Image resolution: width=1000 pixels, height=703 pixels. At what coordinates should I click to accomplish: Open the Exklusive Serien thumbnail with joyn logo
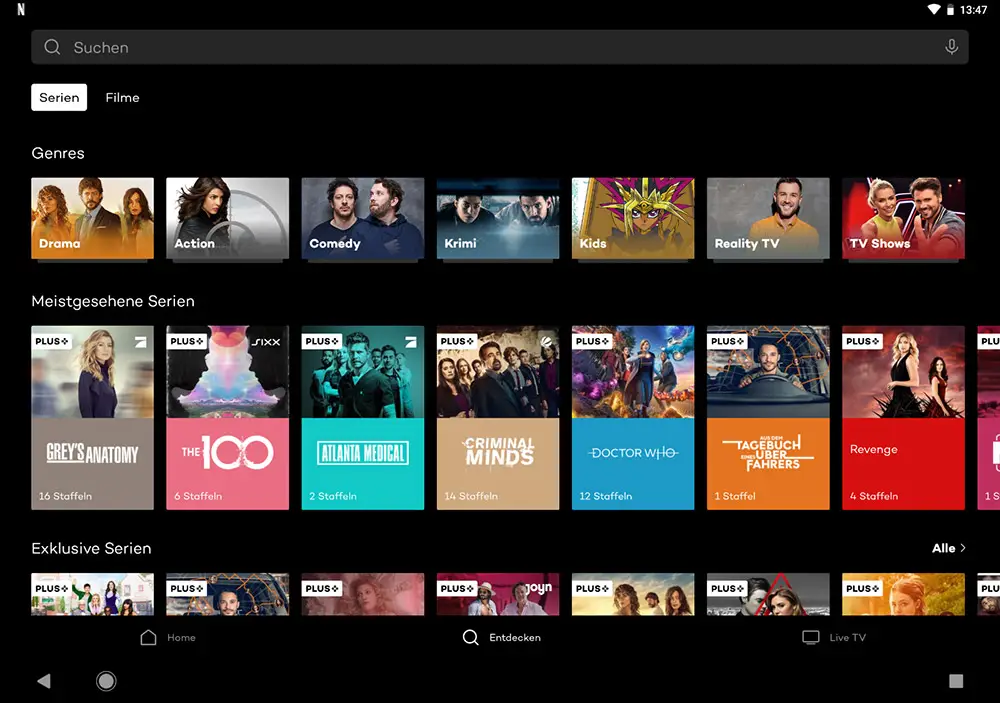pos(498,594)
